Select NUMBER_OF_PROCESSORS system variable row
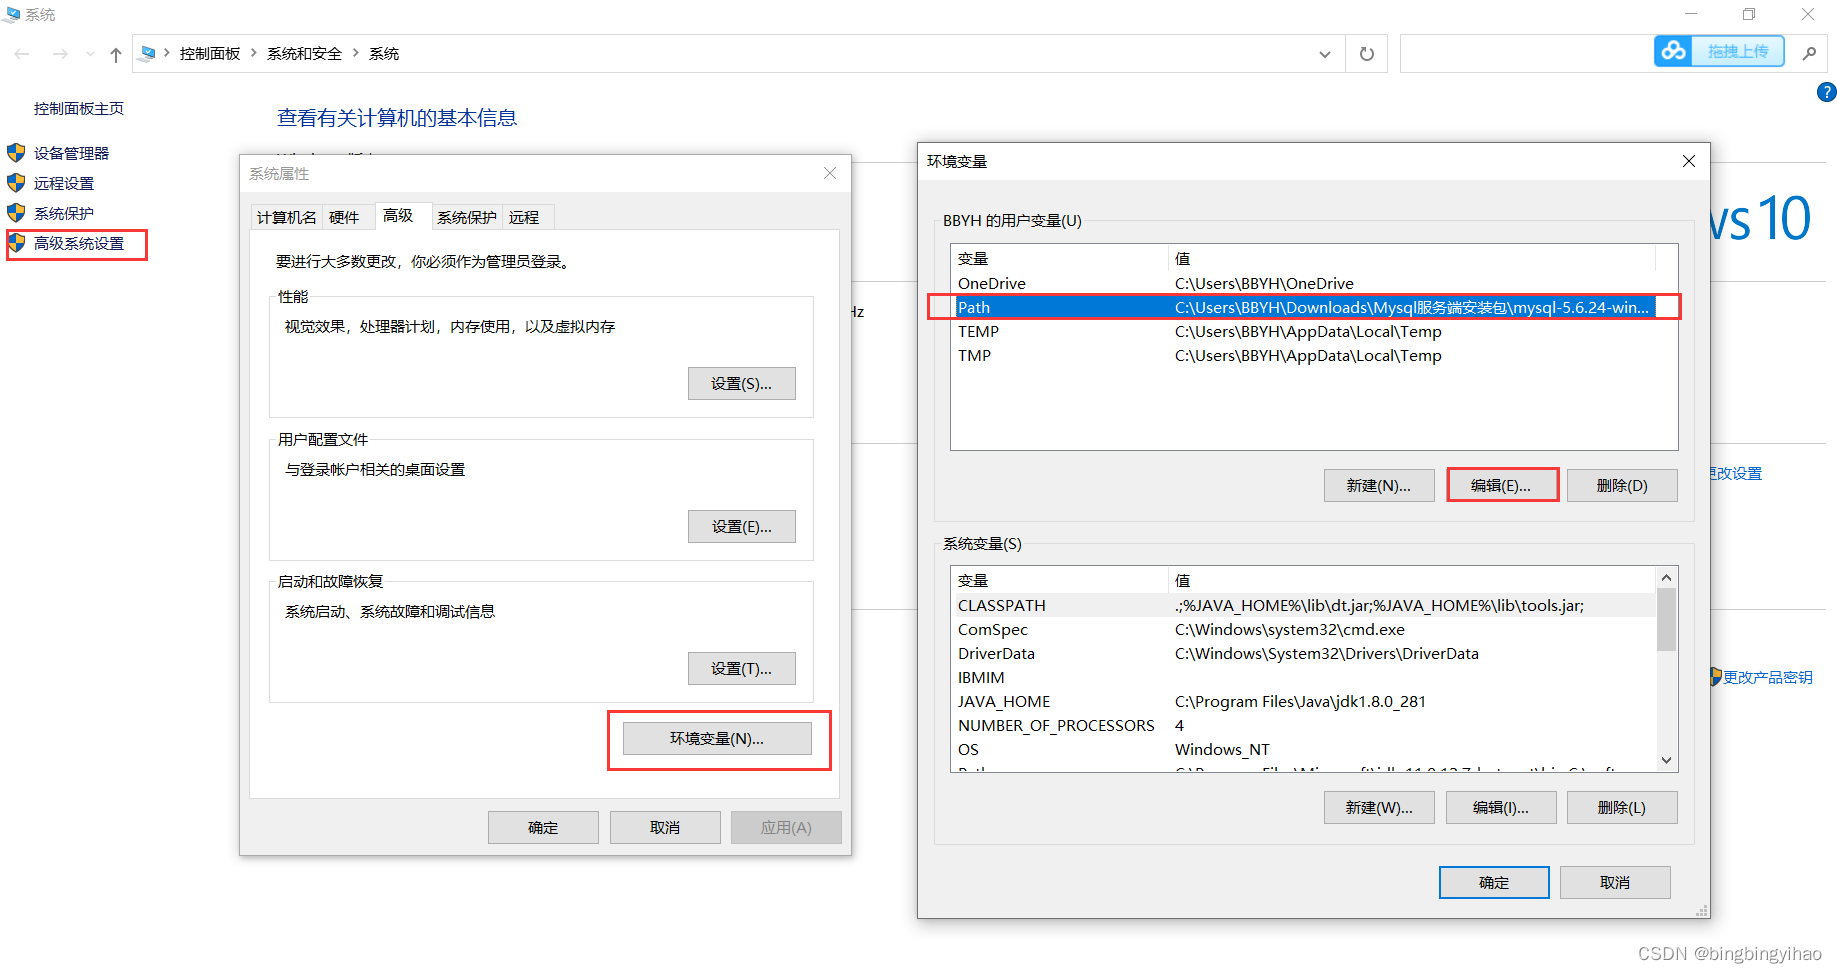 [1304, 725]
